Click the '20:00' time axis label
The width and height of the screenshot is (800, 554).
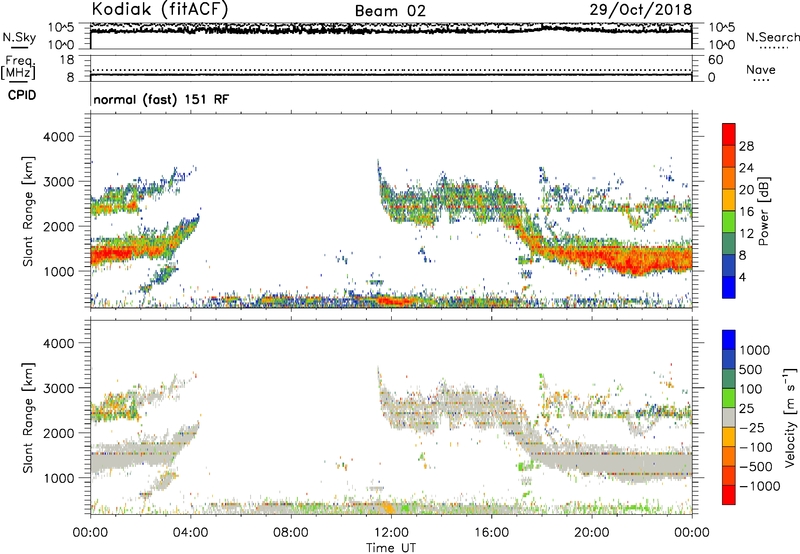[x=591, y=533]
